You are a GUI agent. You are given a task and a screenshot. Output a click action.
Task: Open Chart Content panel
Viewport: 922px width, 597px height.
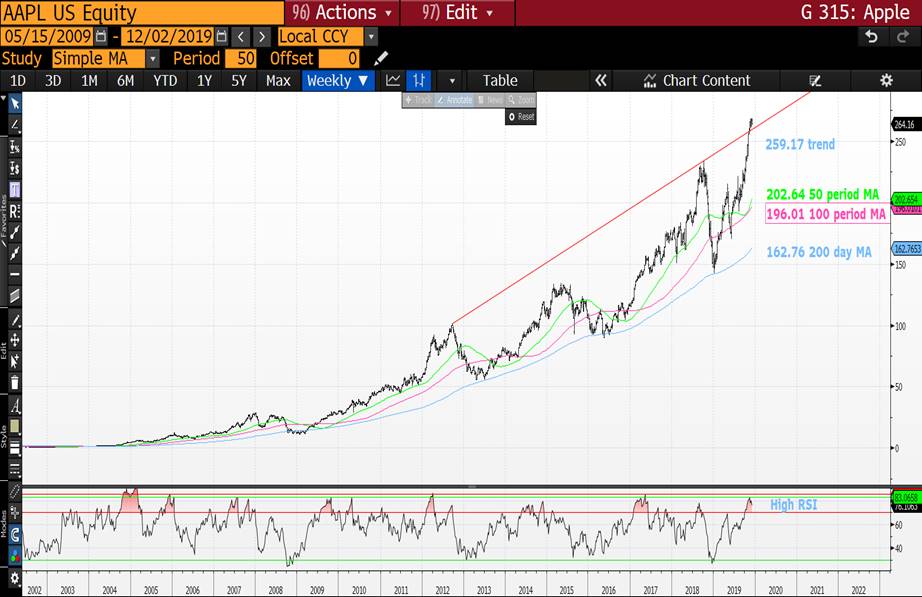(697, 81)
